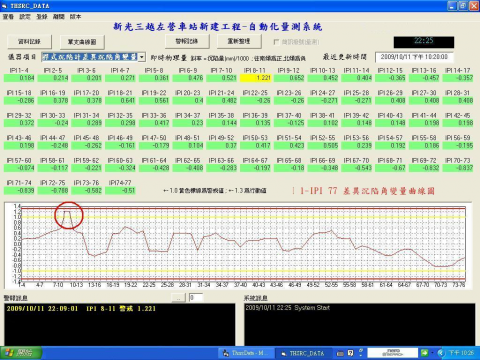Screen dimensions: 480x360
Task: Select the IPI 34-37 value 0.23
Action: (188, 123)
